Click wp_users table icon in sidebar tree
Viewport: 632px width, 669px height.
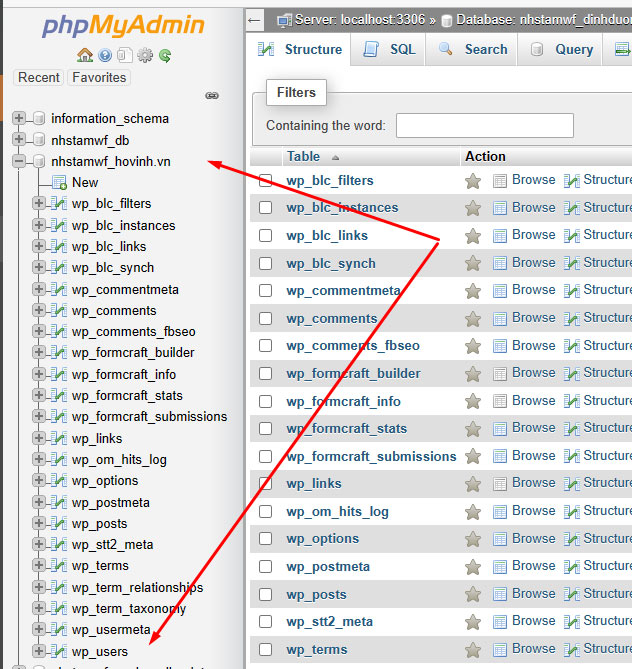click(59, 651)
